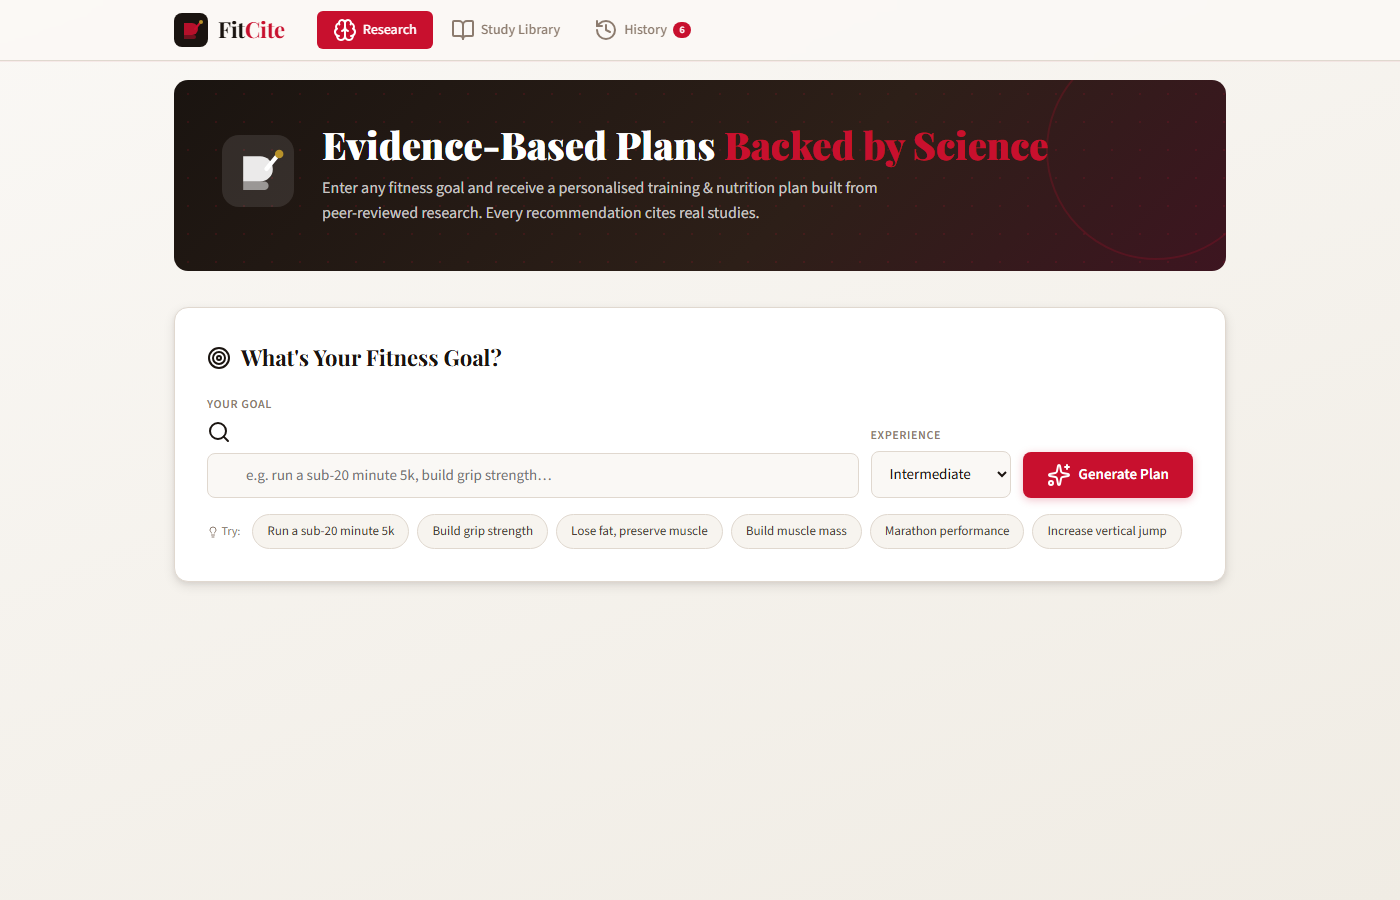Click the FitCite brand name text
The image size is (1400, 900).
point(252,30)
